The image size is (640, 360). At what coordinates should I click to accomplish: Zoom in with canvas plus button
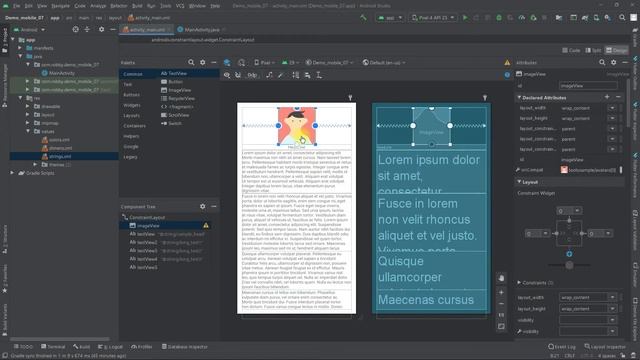click(x=501, y=292)
